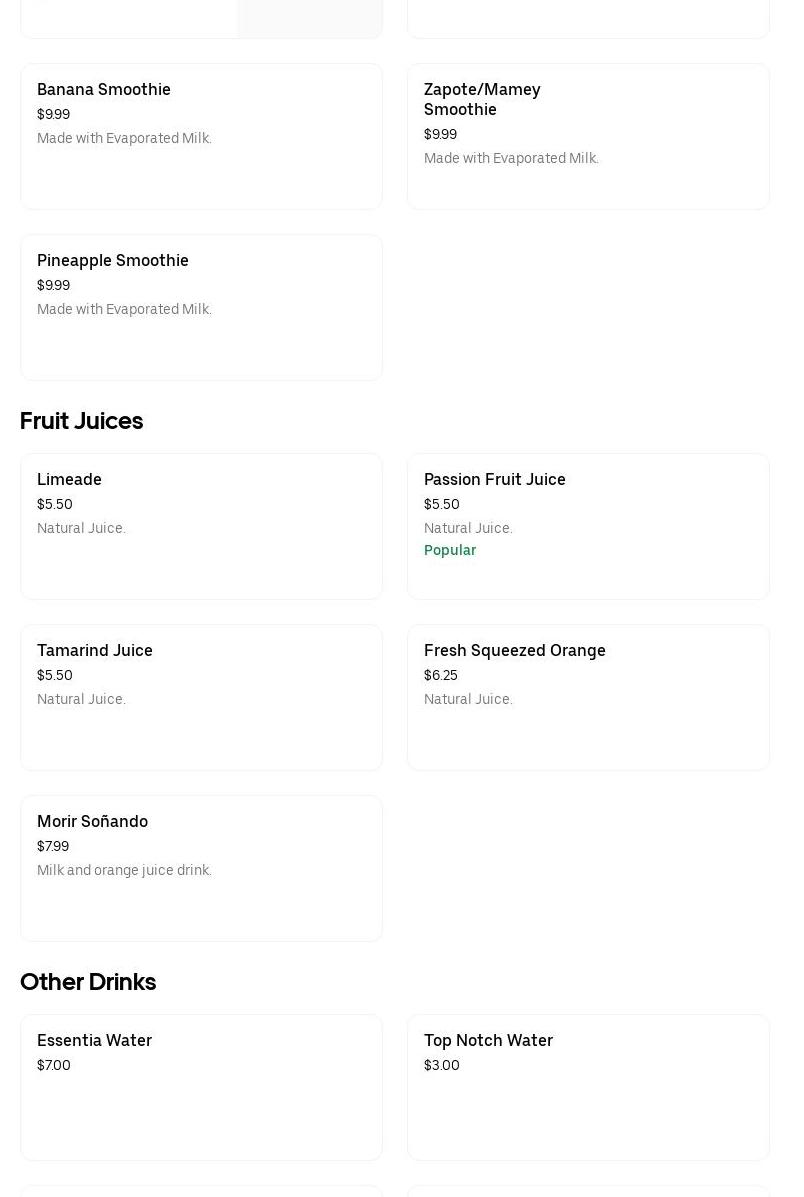
Task: Click the $3.00 price of Top Notch Water
Action: [x=442, y=1066]
